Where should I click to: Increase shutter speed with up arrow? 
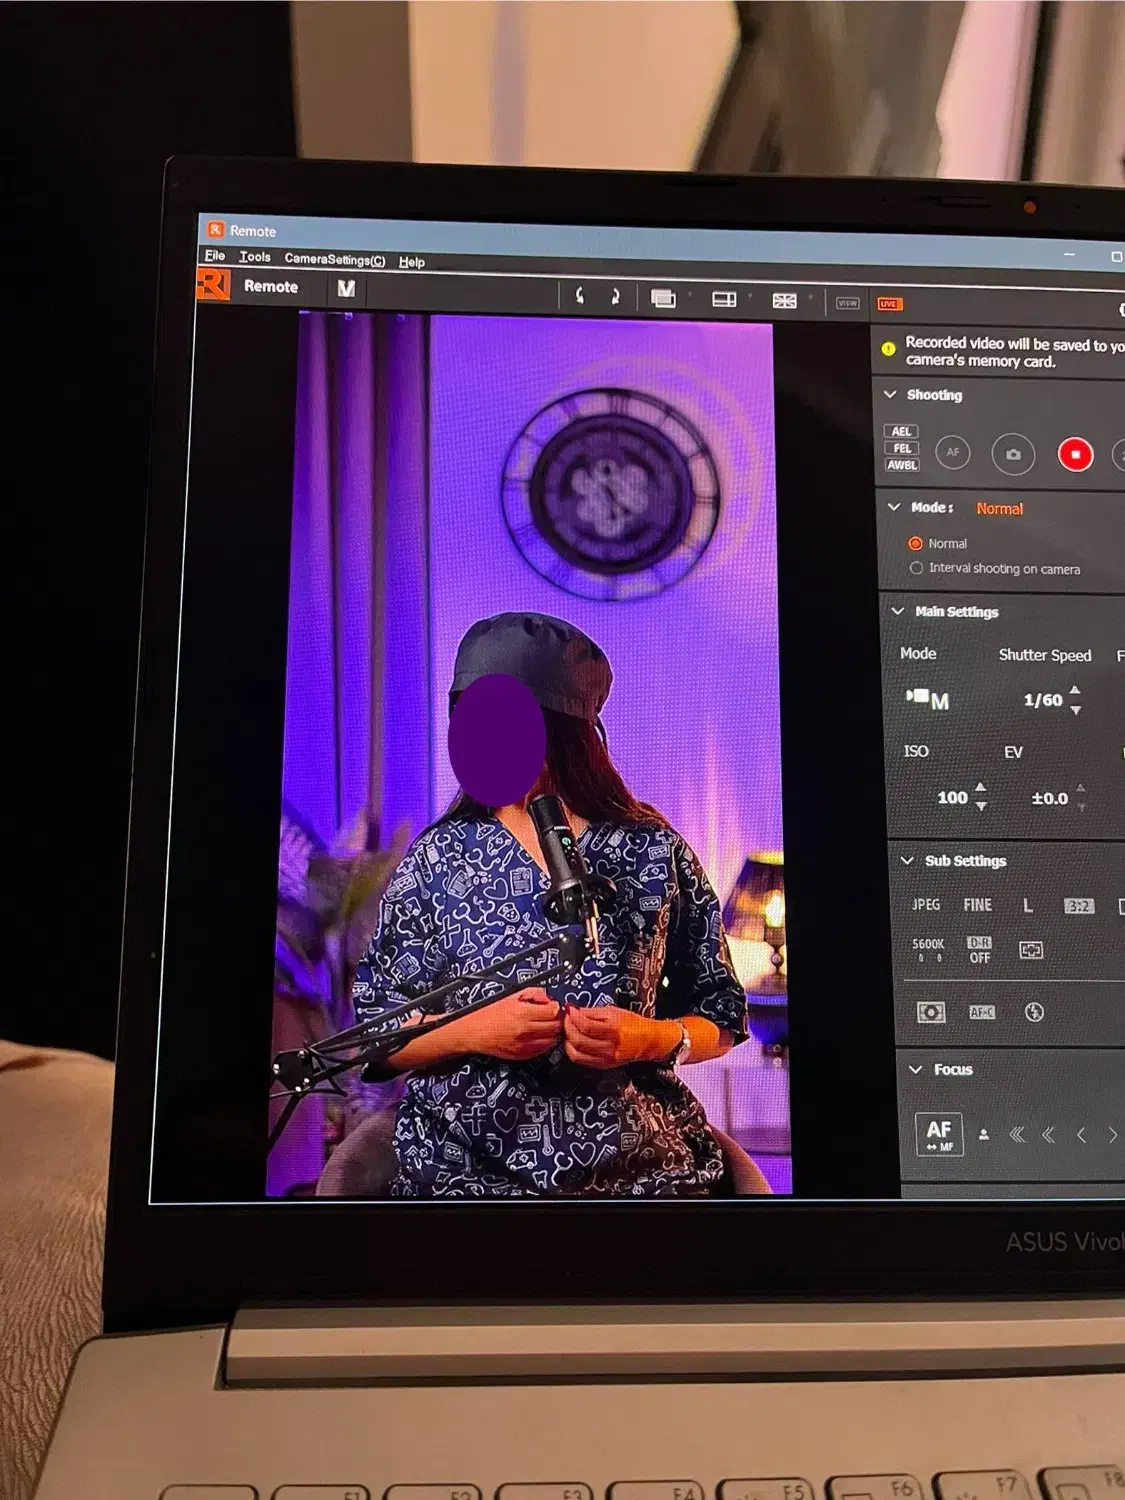tap(1075, 690)
